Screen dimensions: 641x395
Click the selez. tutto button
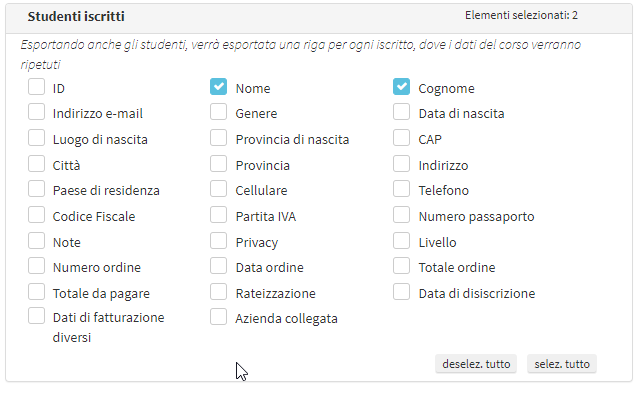562,364
